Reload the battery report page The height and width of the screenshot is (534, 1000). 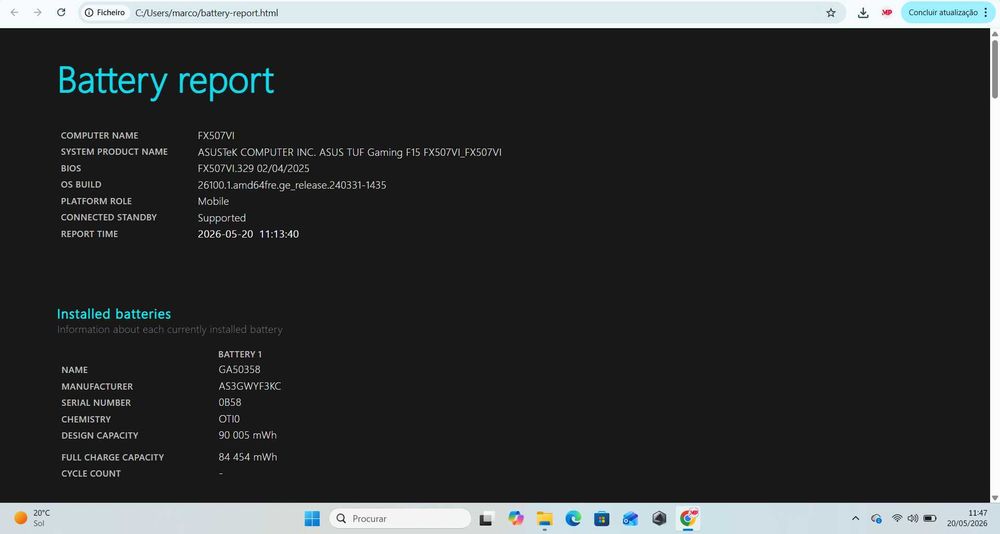[x=61, y=12]
